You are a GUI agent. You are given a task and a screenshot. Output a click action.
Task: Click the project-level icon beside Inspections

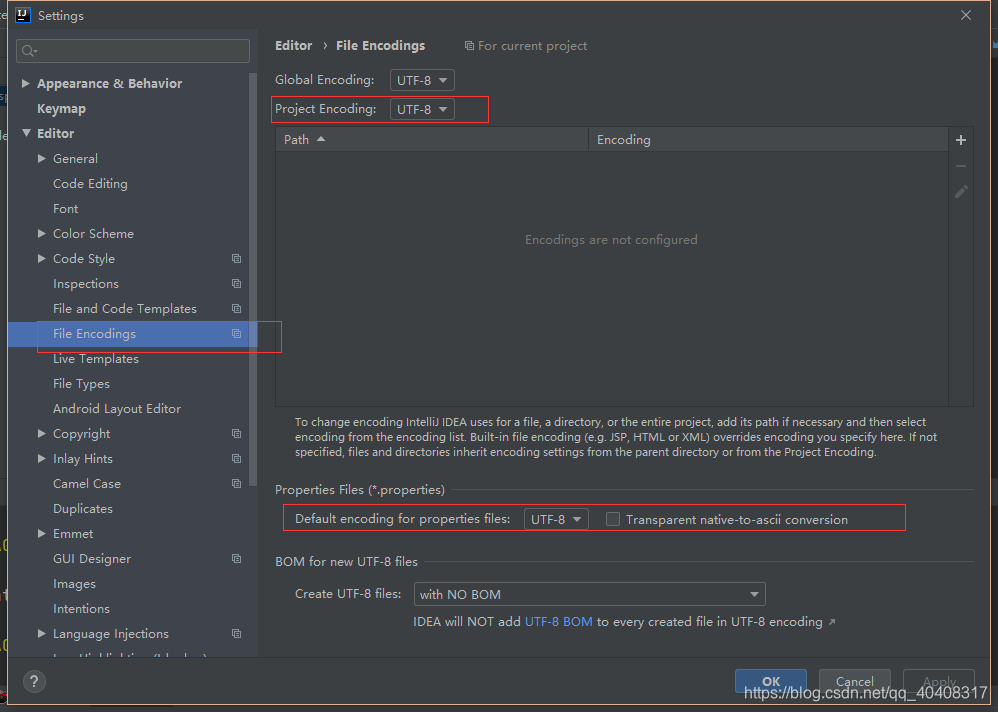[236, 283]
